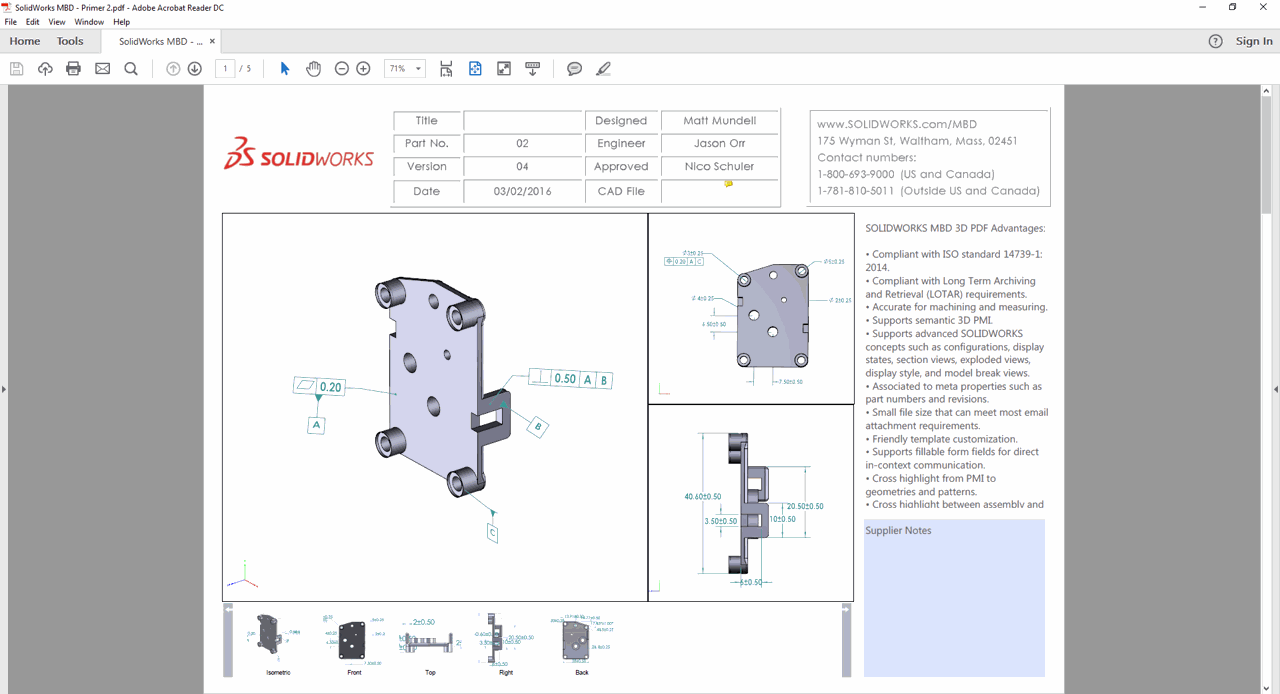
Task: Switch to the Home tab
Action: click(25, 41)
